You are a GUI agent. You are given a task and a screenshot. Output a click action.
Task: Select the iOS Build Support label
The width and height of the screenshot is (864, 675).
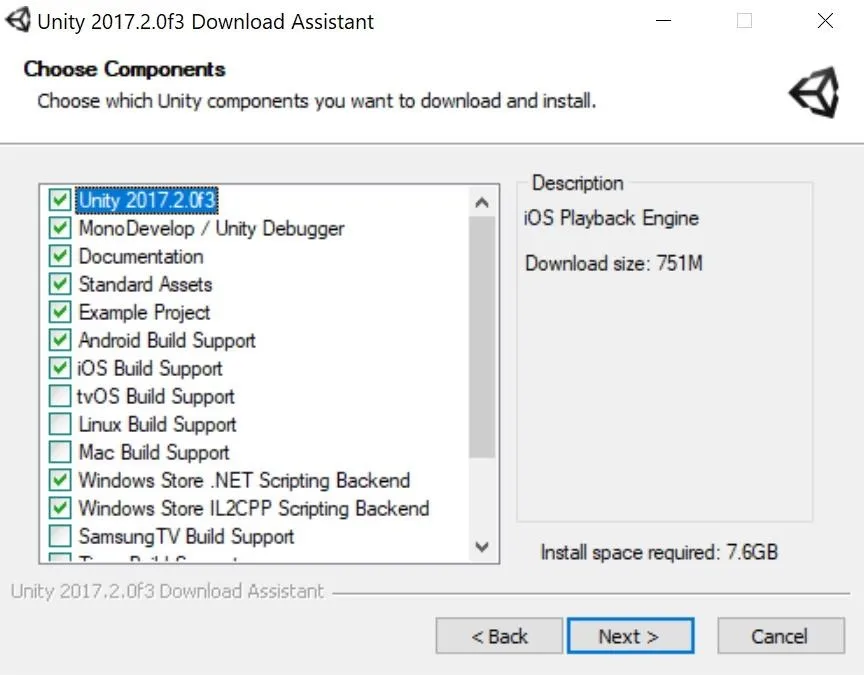coord(150,369)
